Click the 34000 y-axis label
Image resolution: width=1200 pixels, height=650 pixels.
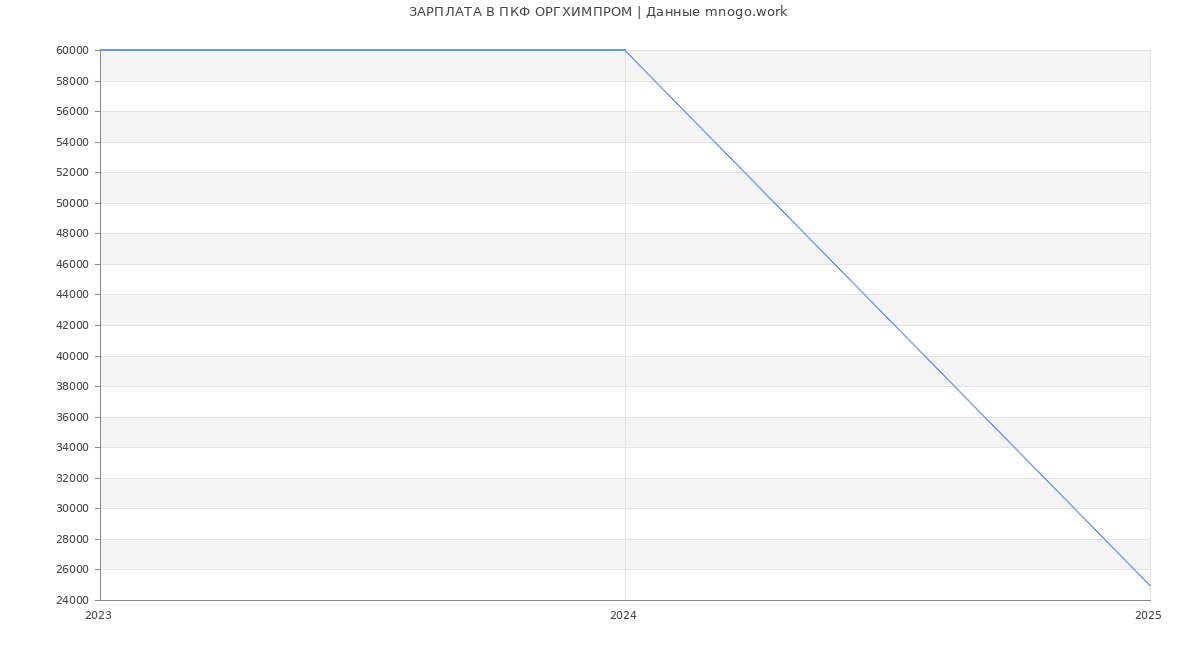click(x=74, y=447)
